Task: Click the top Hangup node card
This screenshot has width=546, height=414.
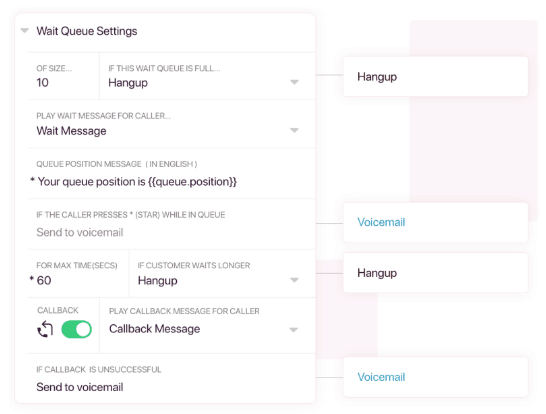Action: [x=436, y=77]
